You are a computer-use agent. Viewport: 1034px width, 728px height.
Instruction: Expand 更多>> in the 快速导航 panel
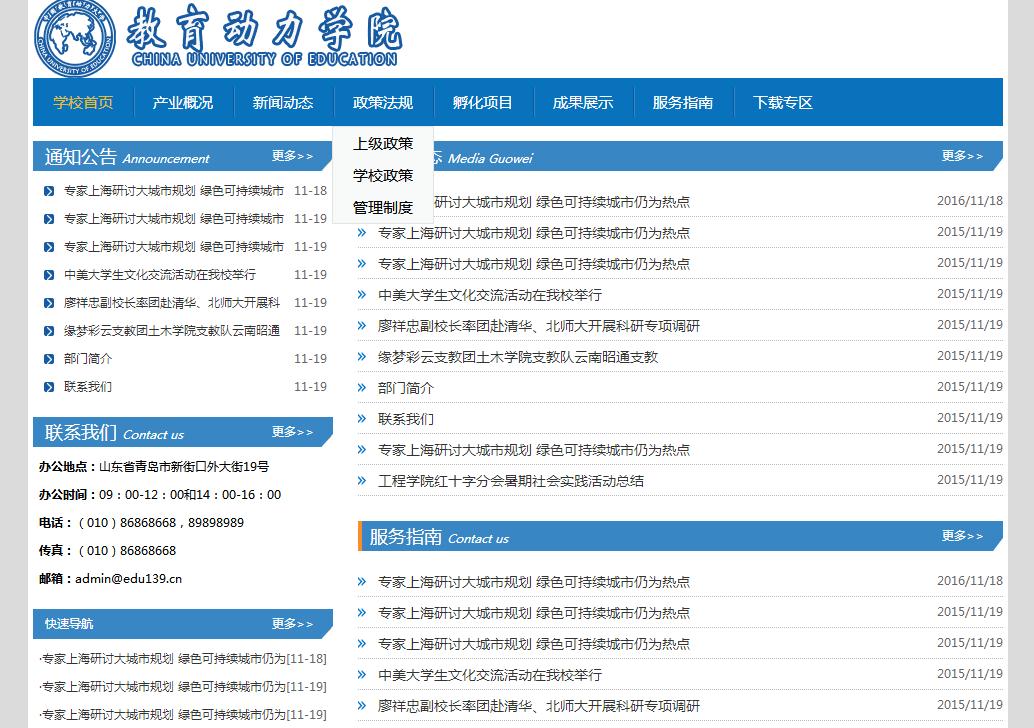point(292,624)
